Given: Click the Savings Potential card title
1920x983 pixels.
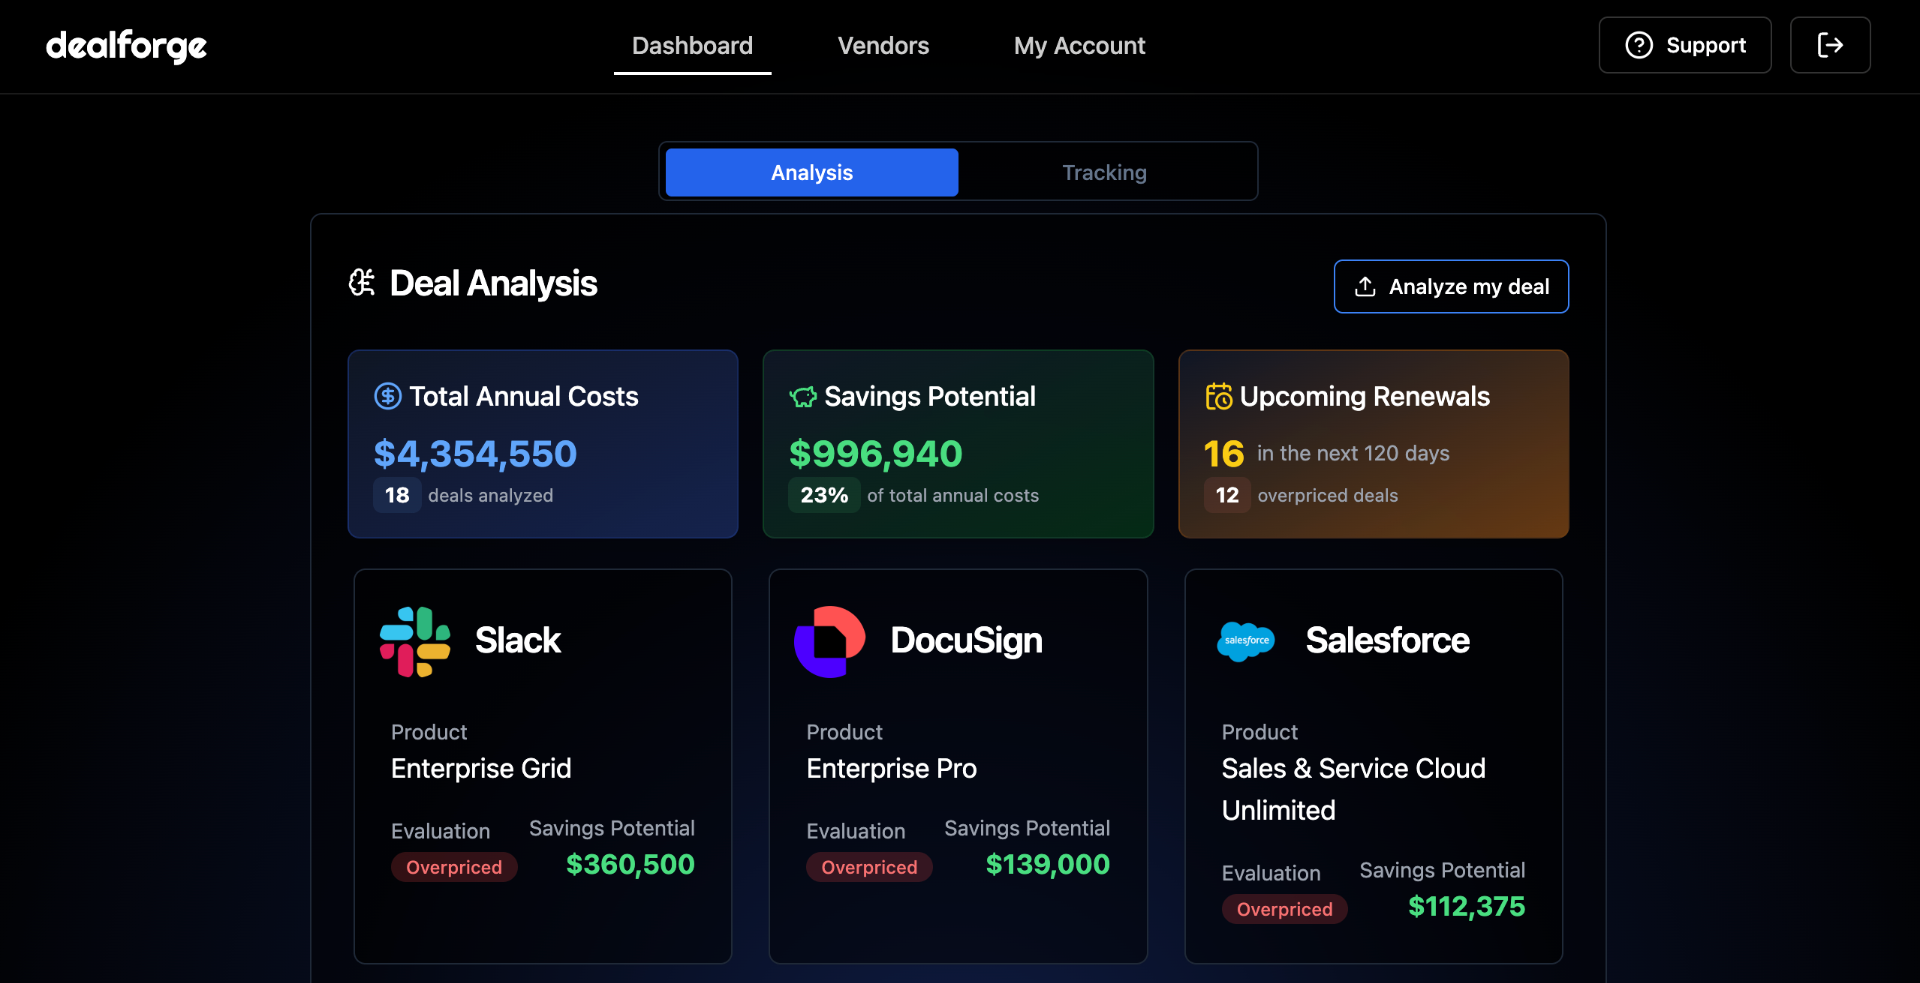Looking at the screenshot, I should [x=929, y=397].
